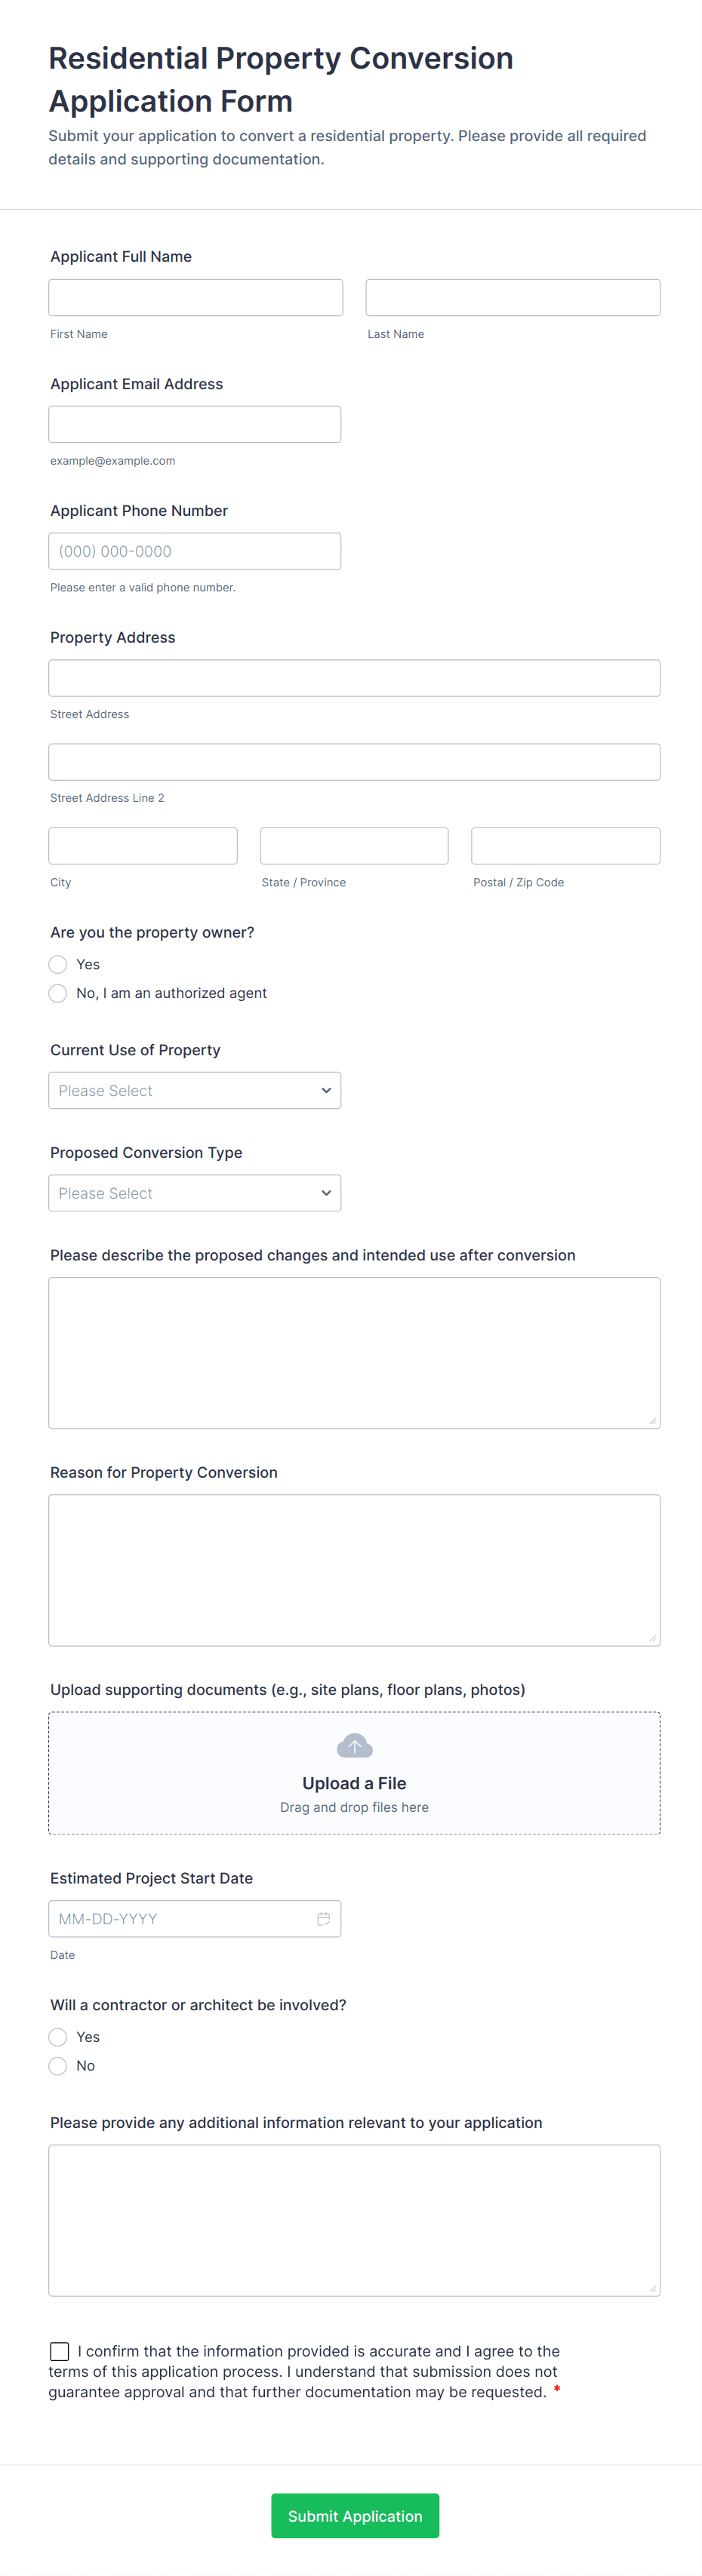Select 'Yes' for property owner question
Viewport: 702px width, 2576px height.
[x=58, y=964]
